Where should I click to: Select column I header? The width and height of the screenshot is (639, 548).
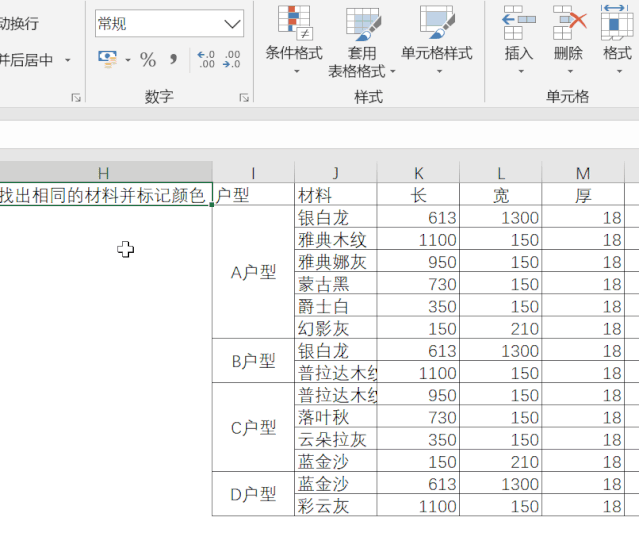[x=253, y=172]
